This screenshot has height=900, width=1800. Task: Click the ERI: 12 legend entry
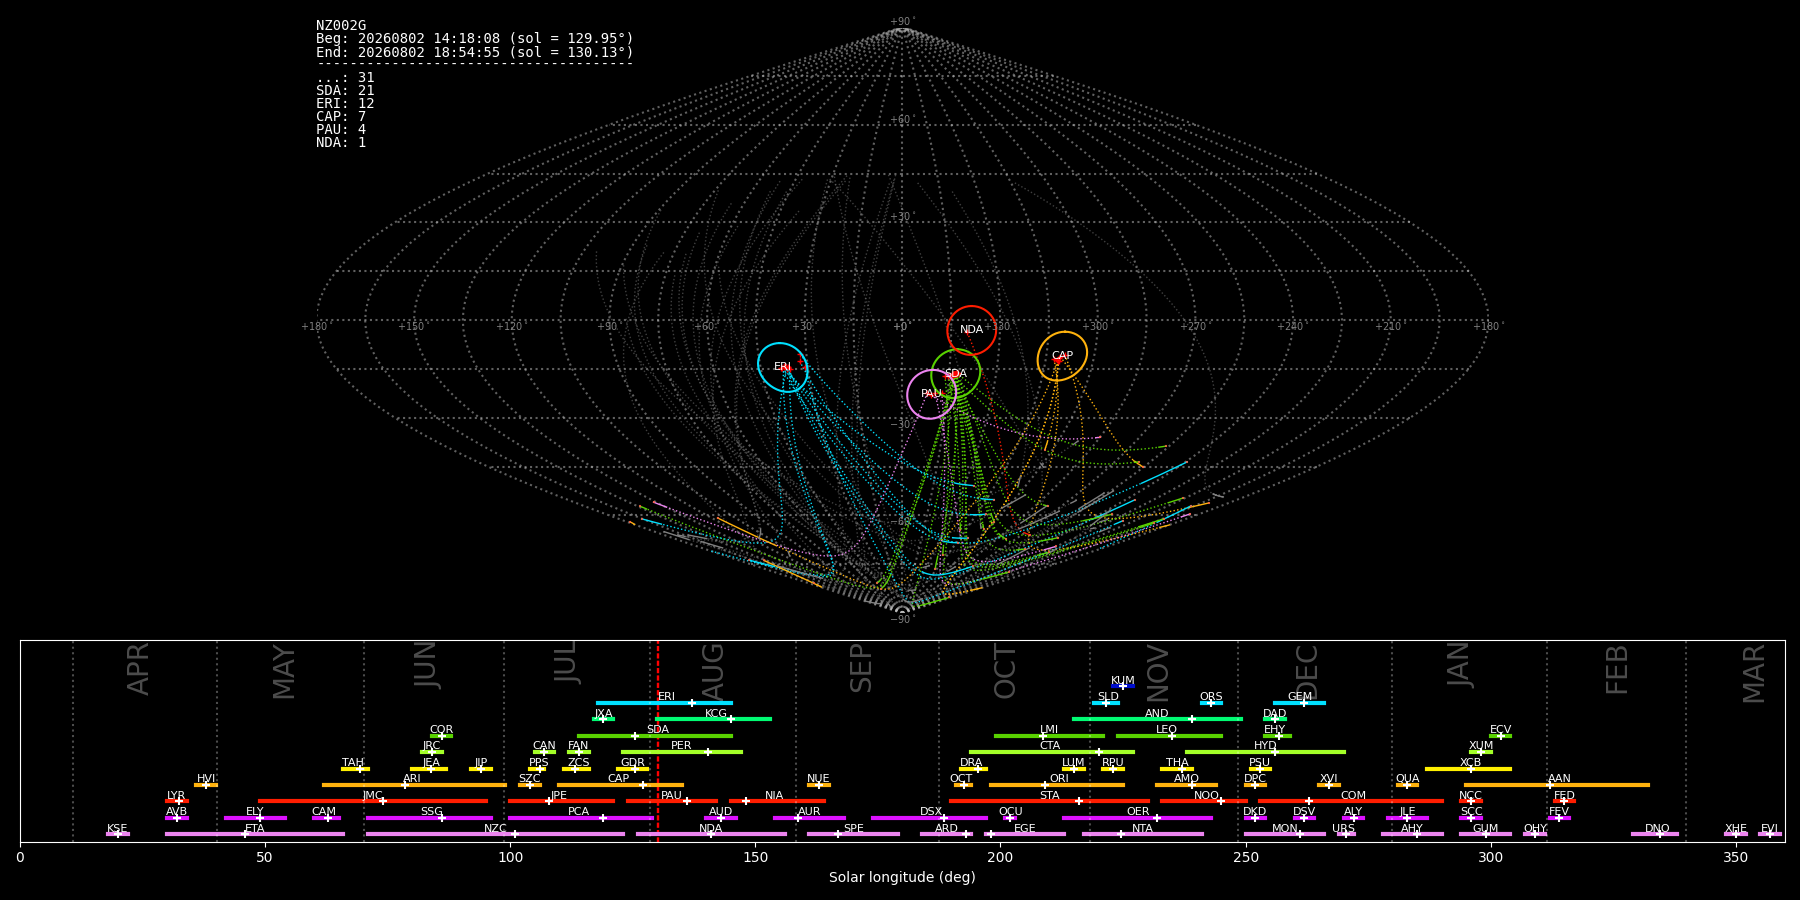345,104
